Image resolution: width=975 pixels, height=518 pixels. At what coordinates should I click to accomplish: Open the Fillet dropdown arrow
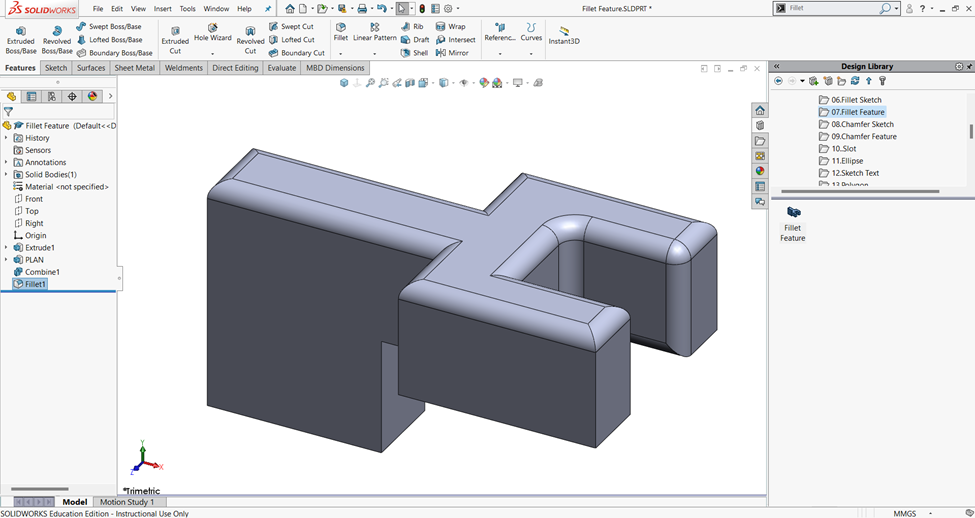(341, 54)
